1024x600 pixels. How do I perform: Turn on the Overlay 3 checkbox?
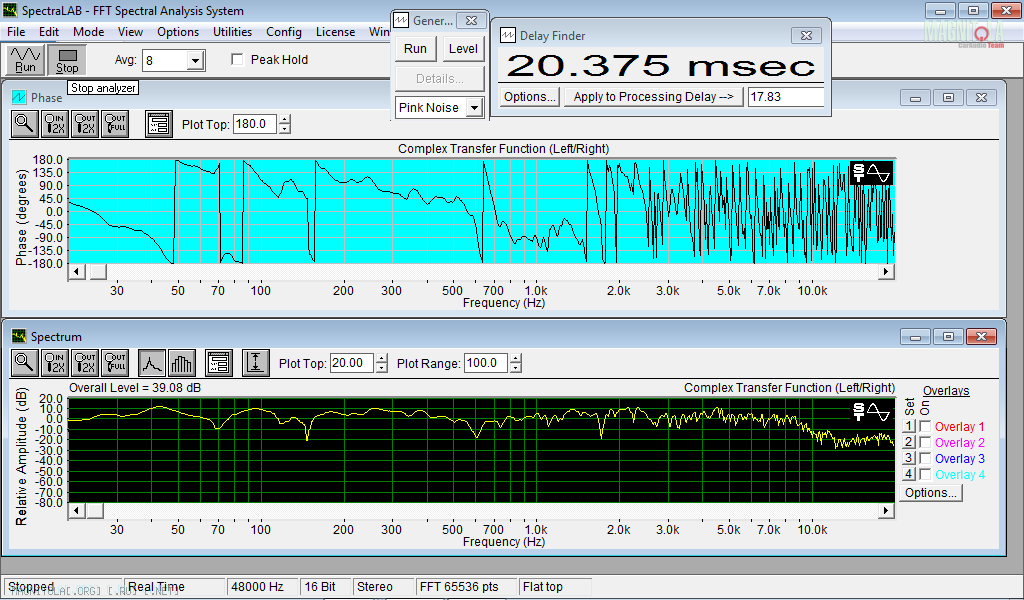[925, 459]
